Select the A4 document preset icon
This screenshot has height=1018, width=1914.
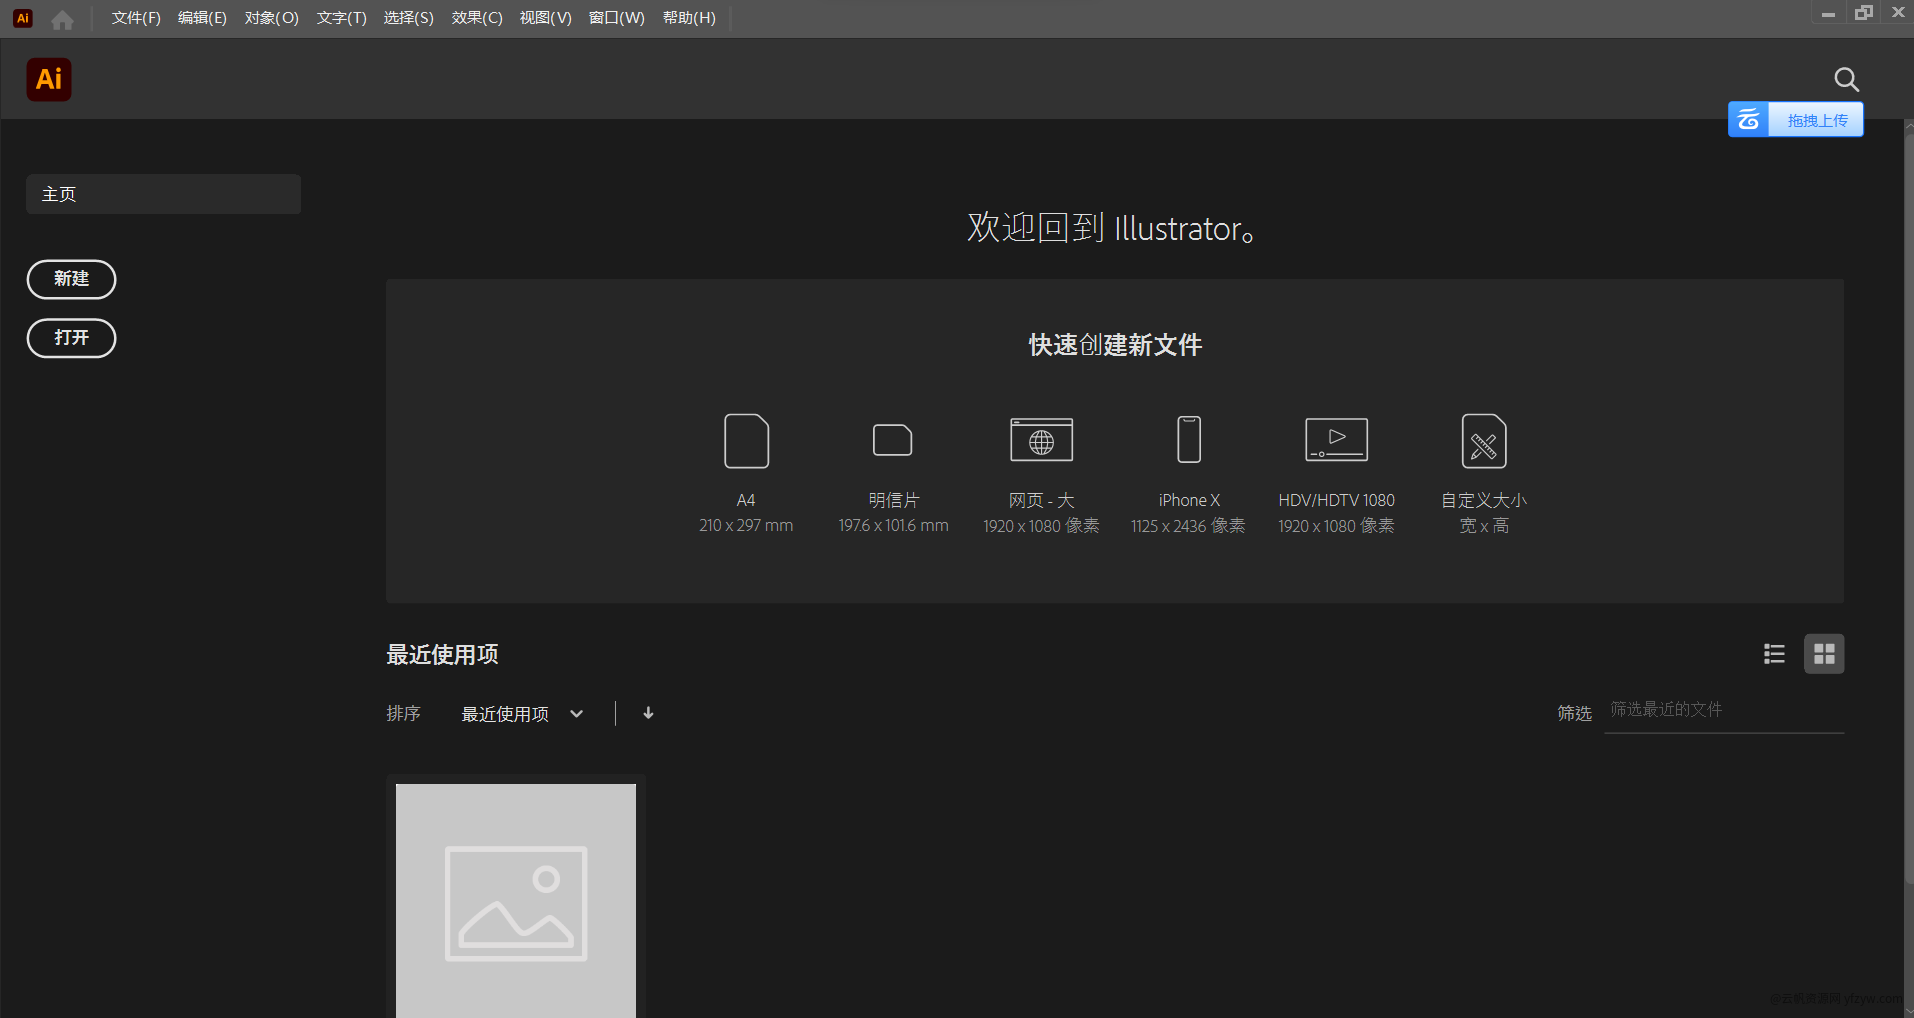pyautogui.click(x=746, y=440)
